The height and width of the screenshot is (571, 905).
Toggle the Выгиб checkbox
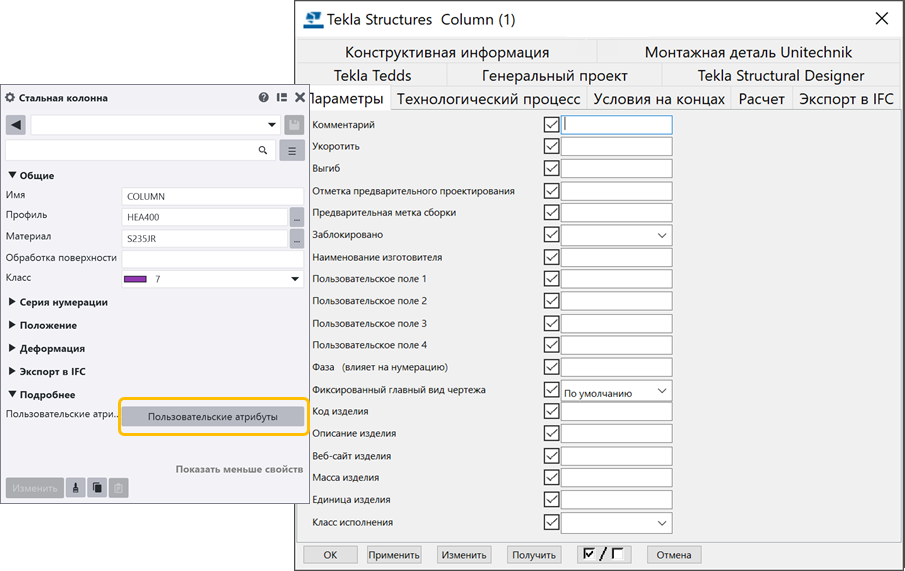pyautogui.click(x=551, y=168)
